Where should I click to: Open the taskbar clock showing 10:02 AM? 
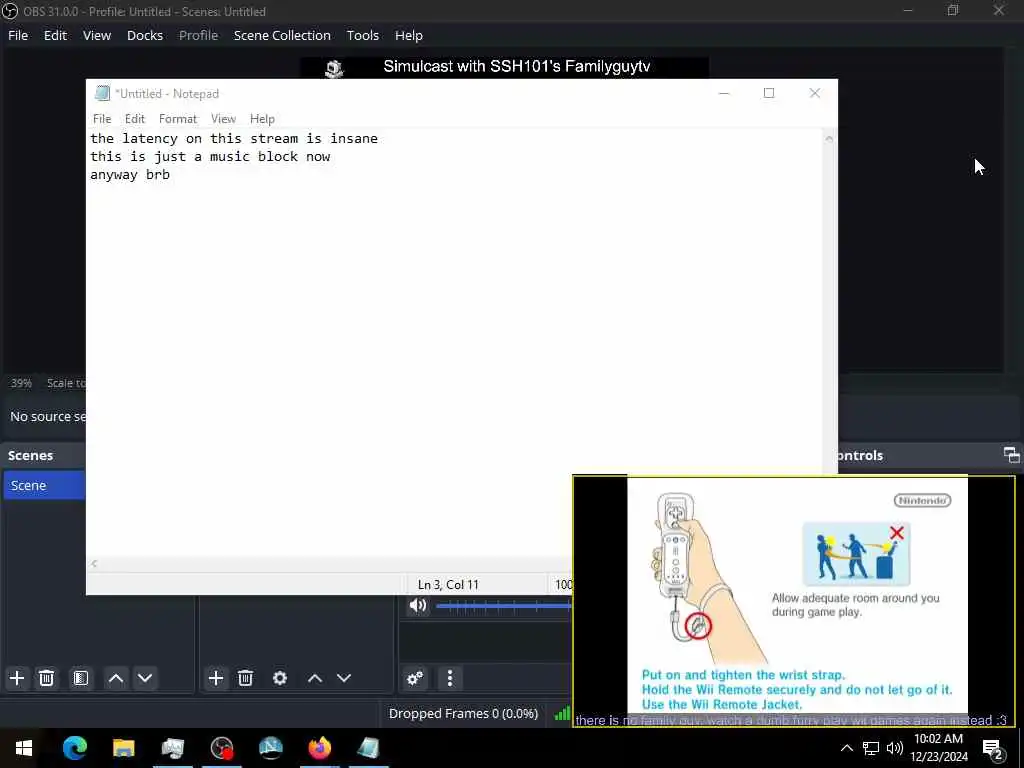click(x=938, y=748)
